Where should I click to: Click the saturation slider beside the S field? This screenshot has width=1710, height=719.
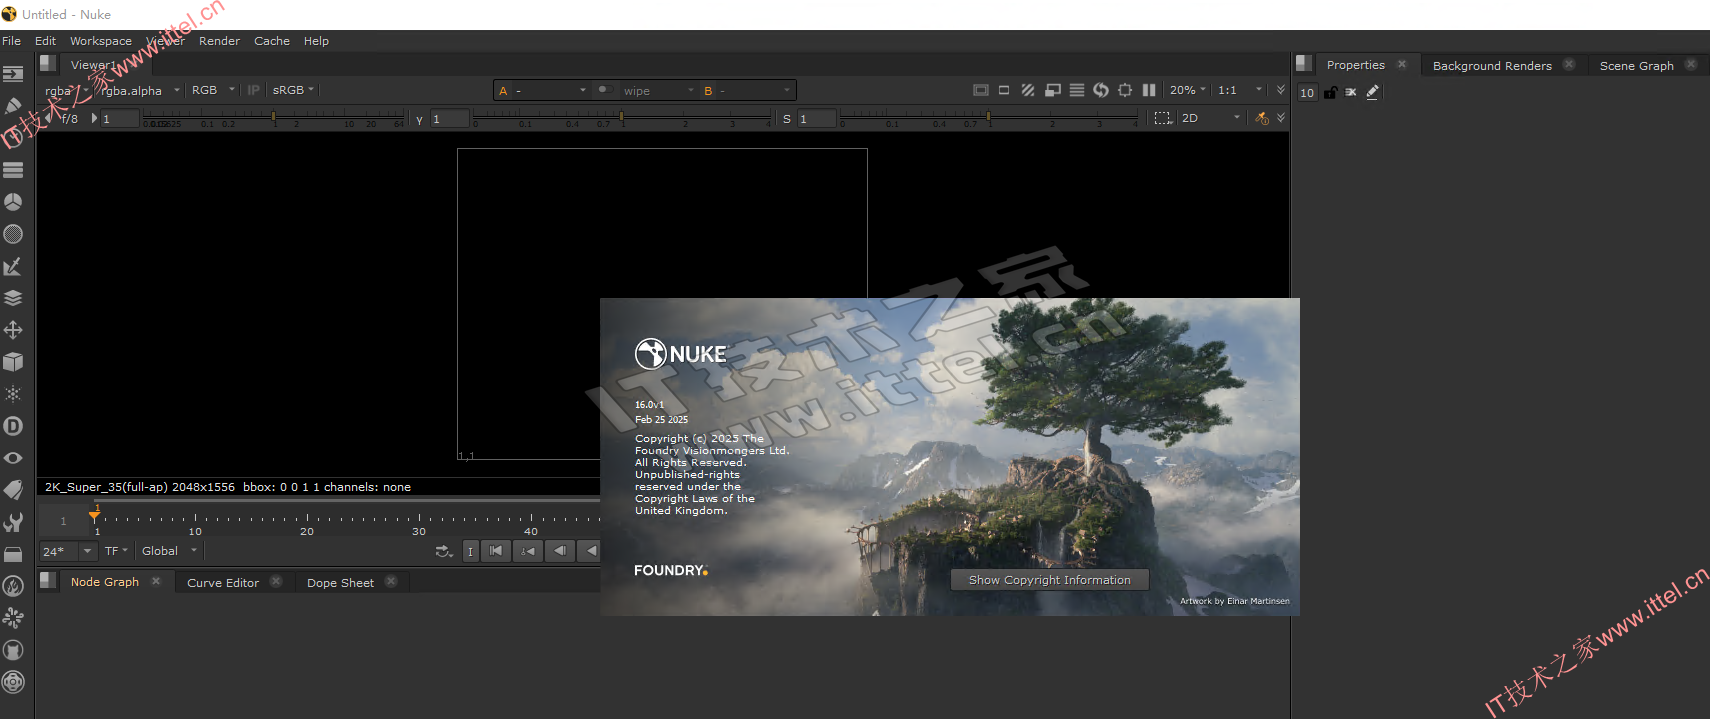pyautogui.click(x=988, y=118)
